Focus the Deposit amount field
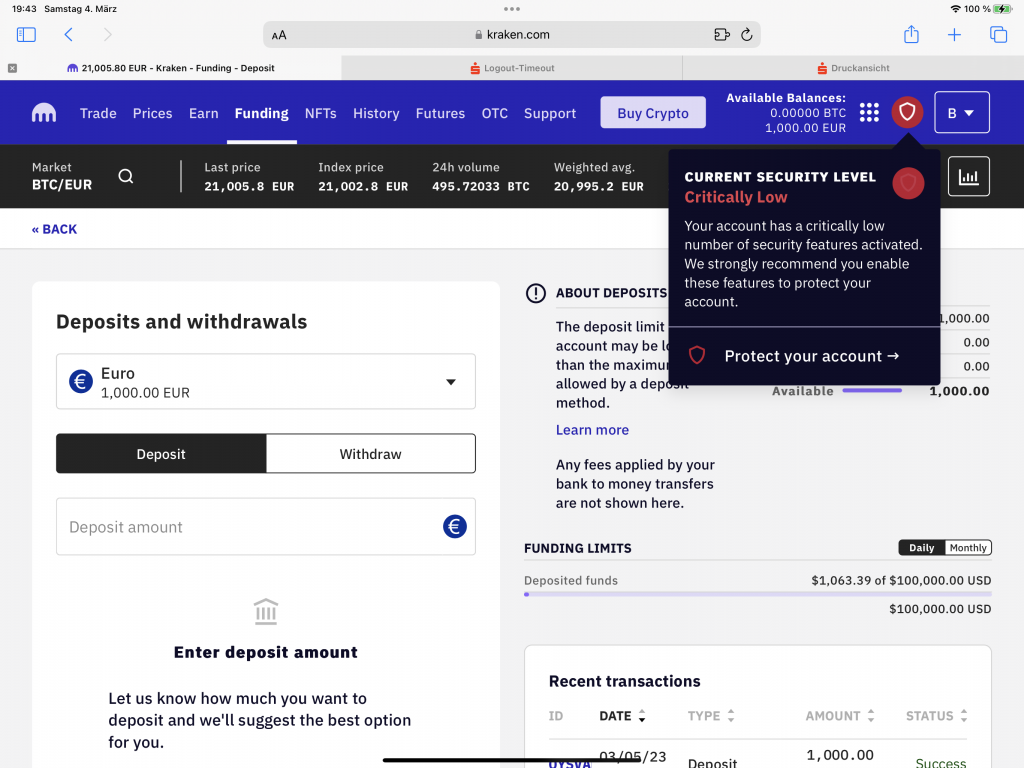1024x768 pixels. coord(250,527)
